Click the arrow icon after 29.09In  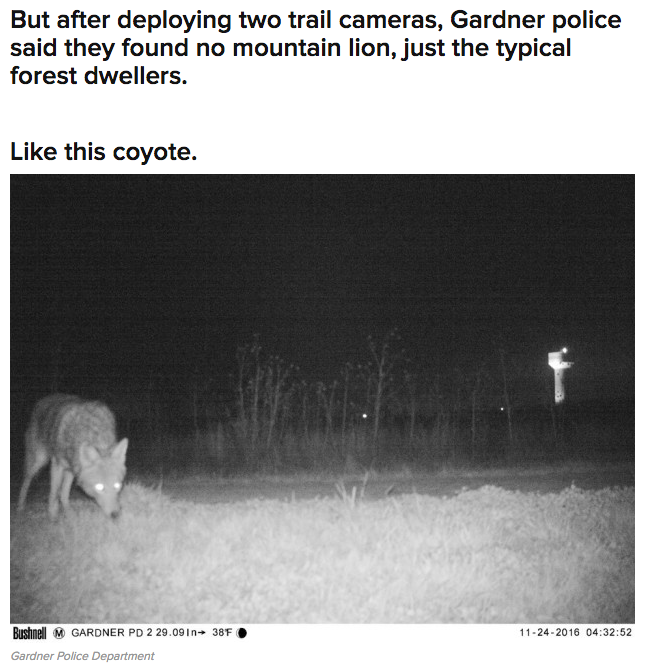[201, 633]
